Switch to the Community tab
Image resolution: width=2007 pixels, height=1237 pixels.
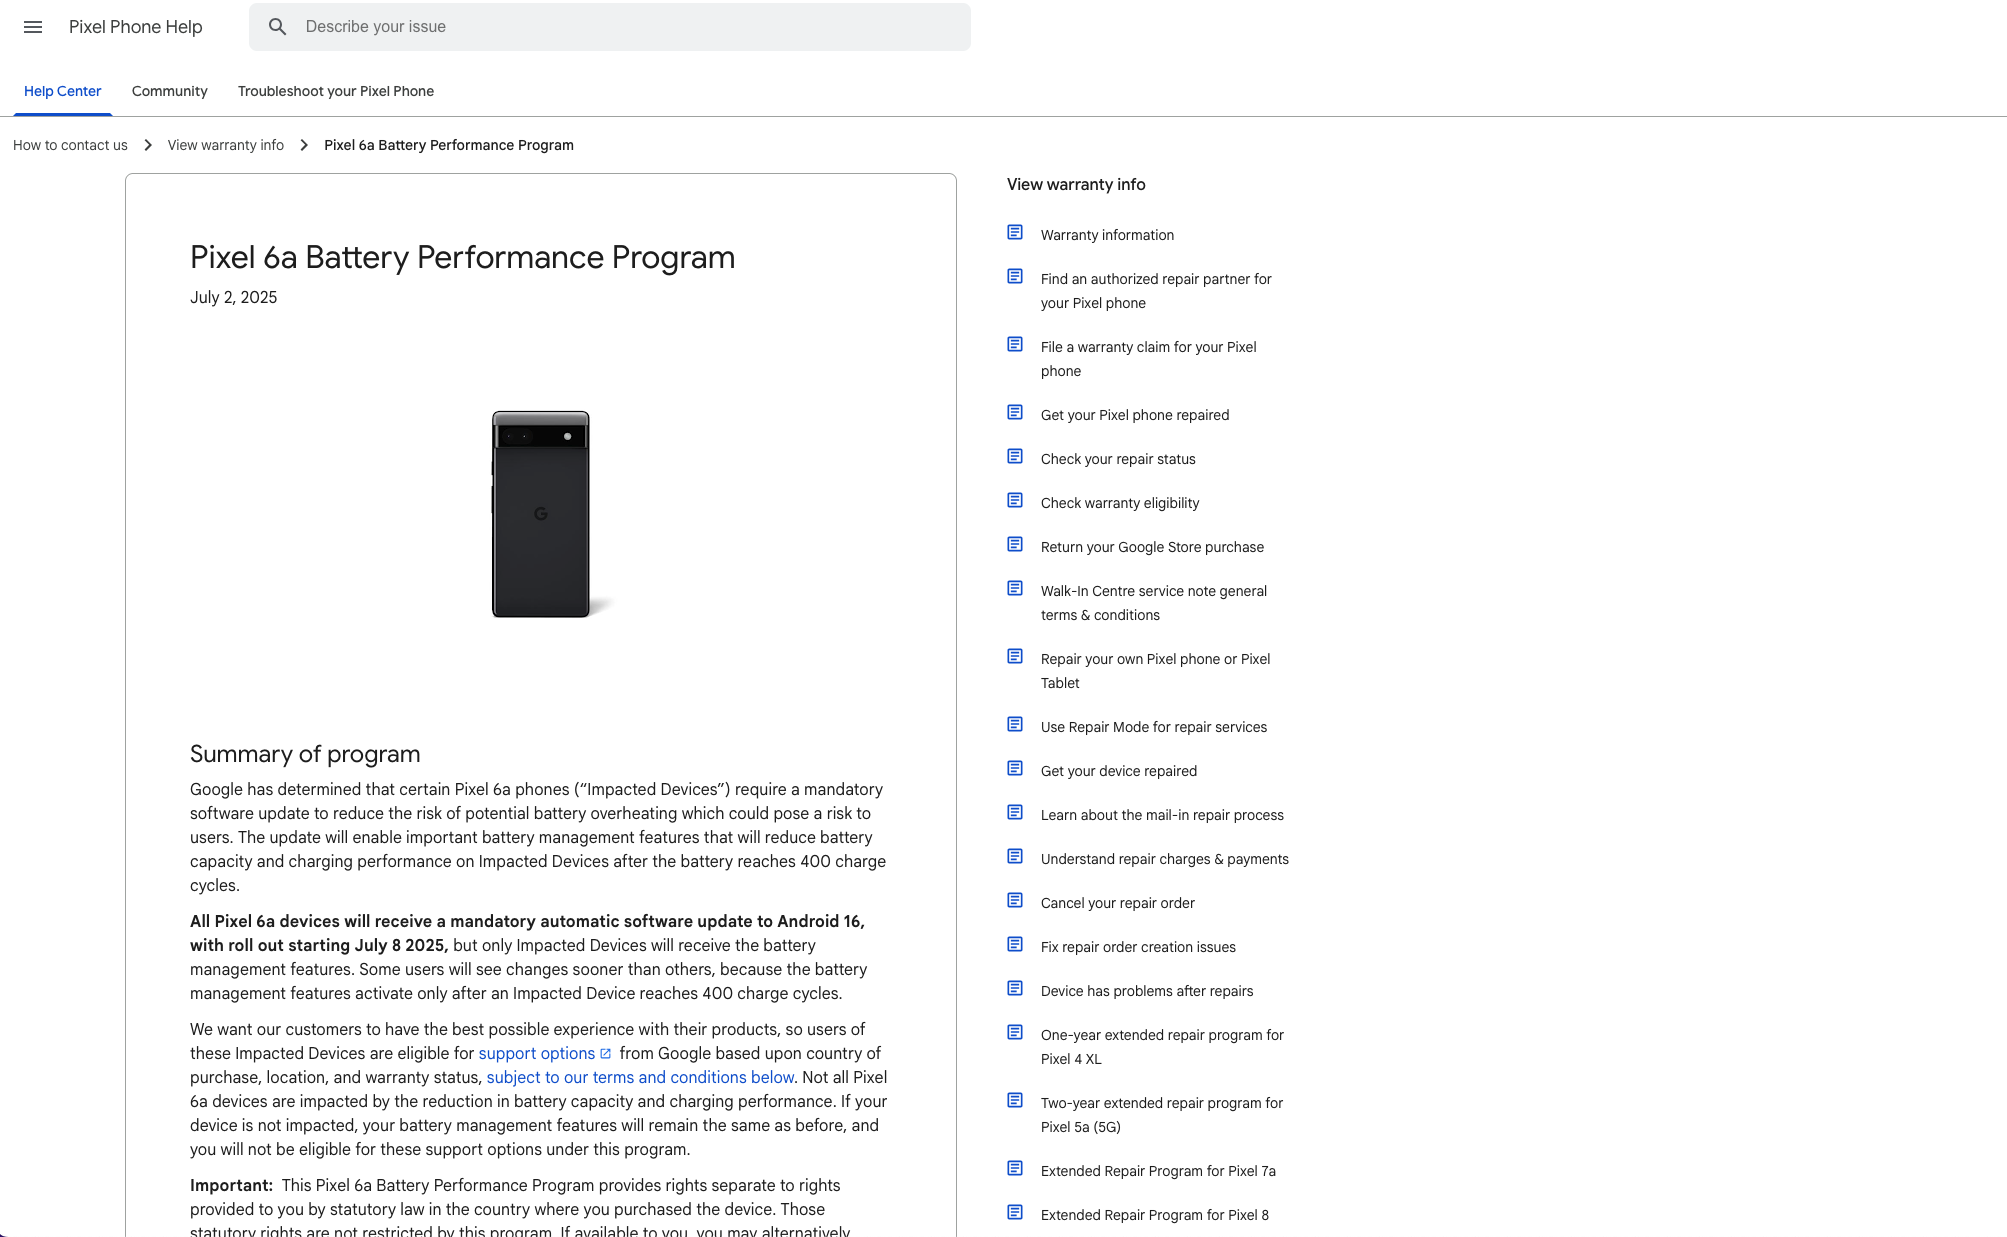169,91
